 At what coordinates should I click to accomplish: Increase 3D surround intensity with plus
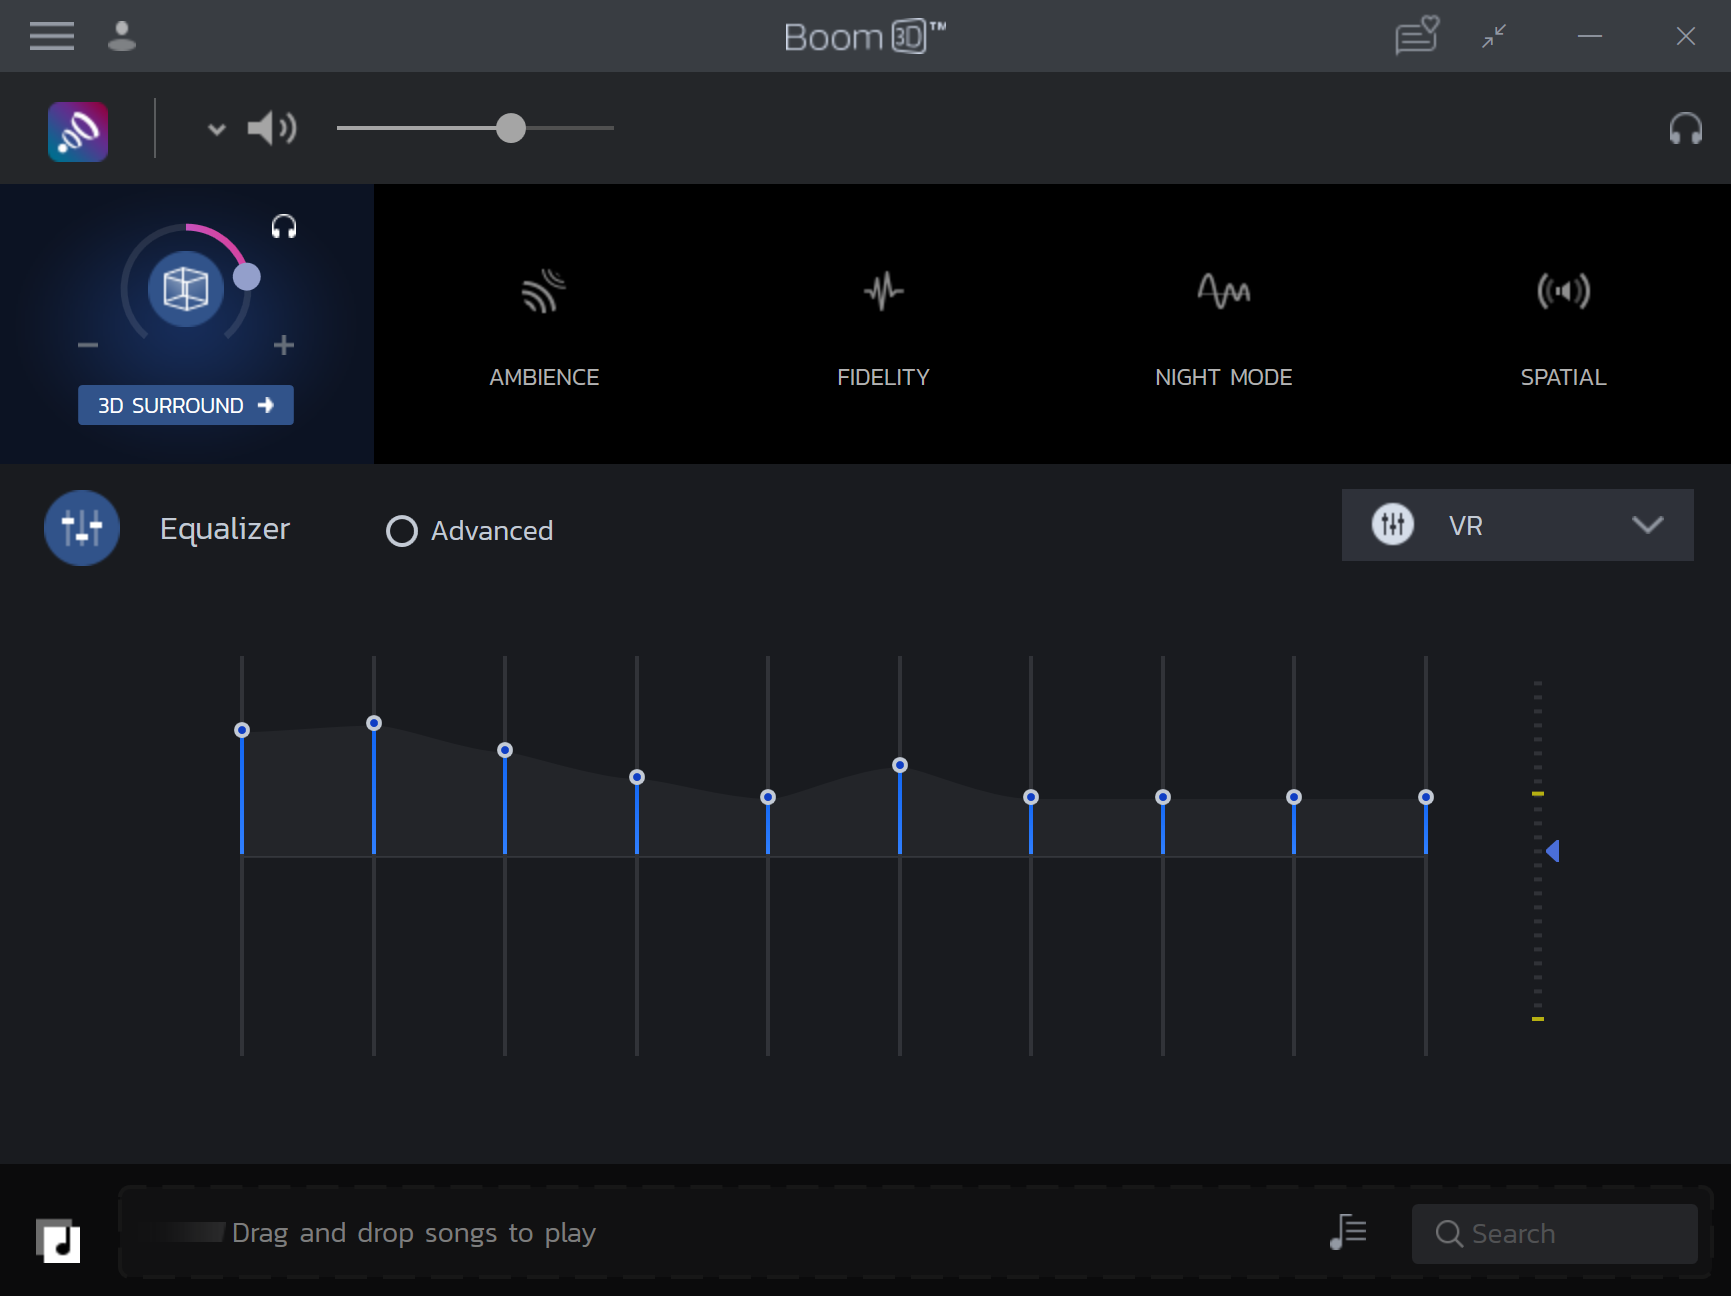284,345
